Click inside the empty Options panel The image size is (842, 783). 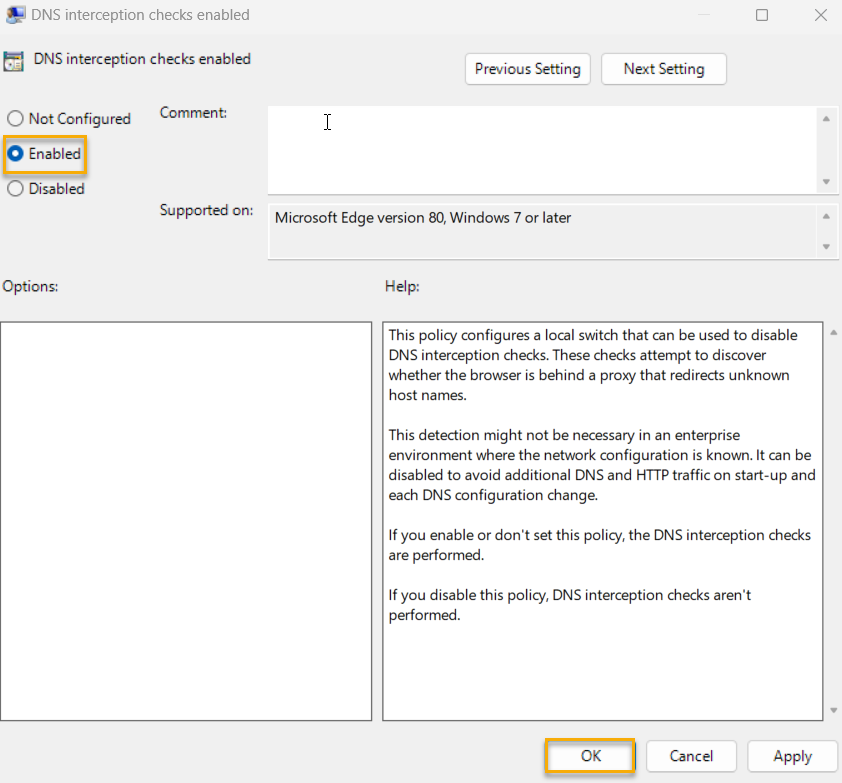click(x=186, y=520)
